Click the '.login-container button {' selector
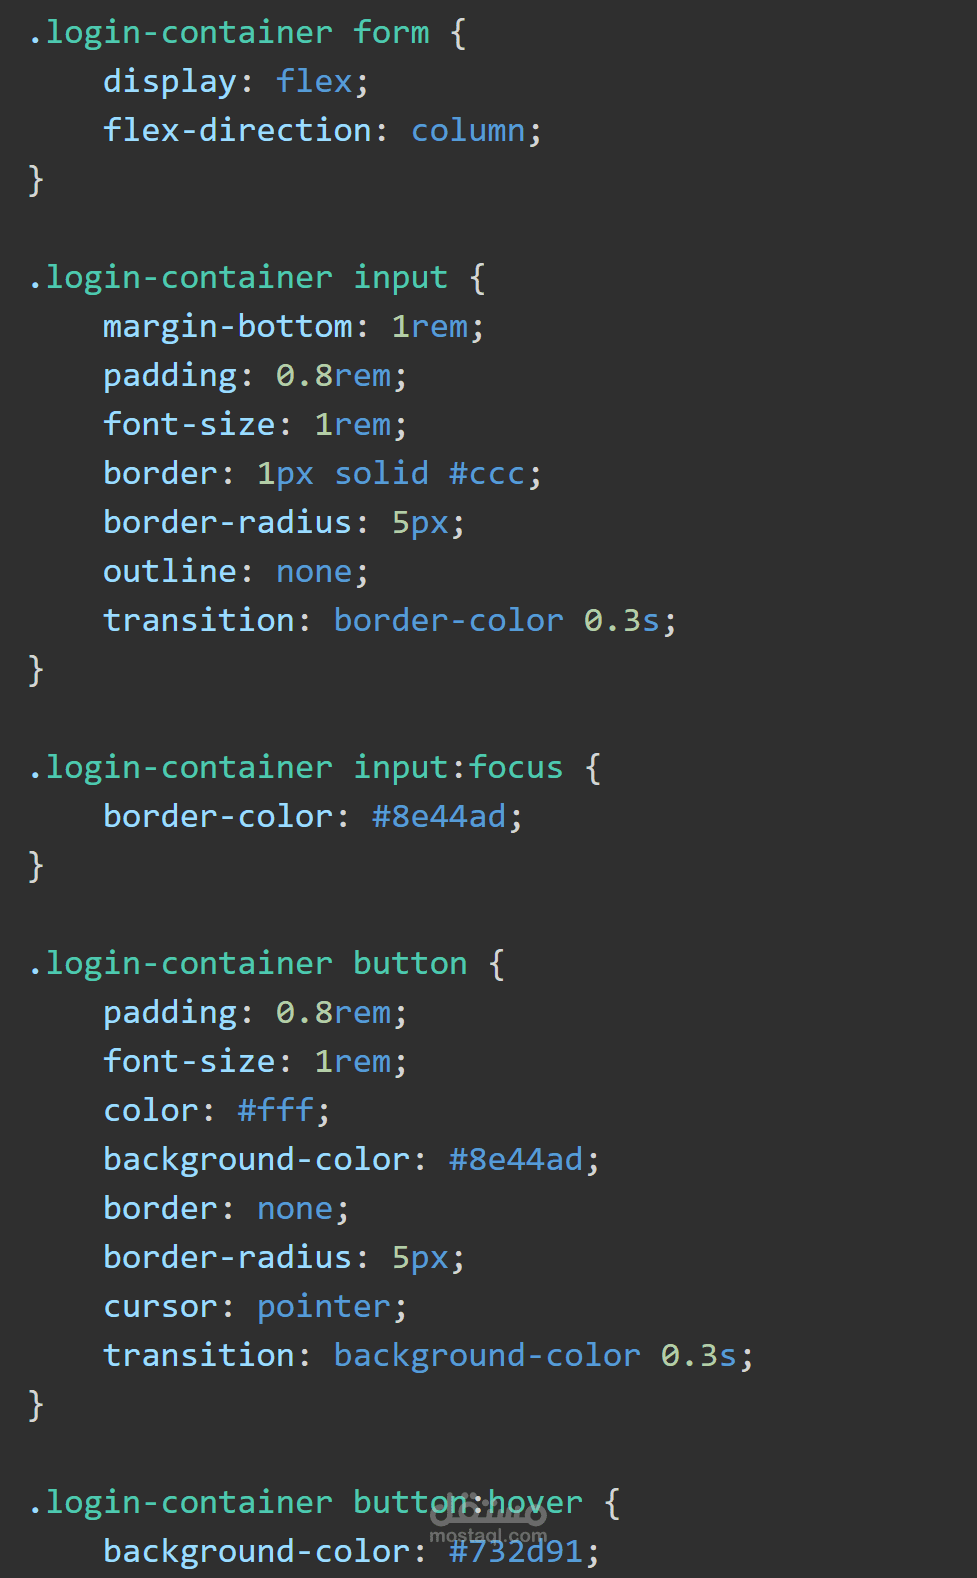Image resolution: width=977 pixels, height=1578 pixels. [x=266, y=964]
